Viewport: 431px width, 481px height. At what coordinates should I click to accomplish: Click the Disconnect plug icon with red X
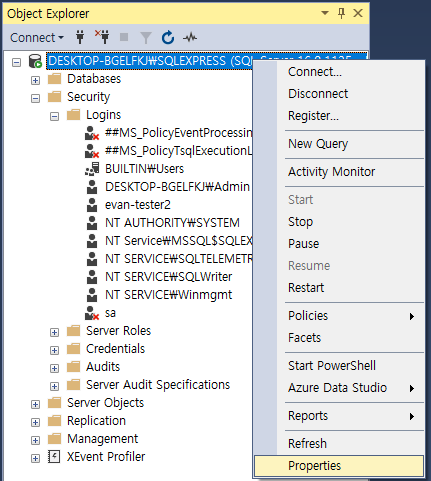[102, 37]
